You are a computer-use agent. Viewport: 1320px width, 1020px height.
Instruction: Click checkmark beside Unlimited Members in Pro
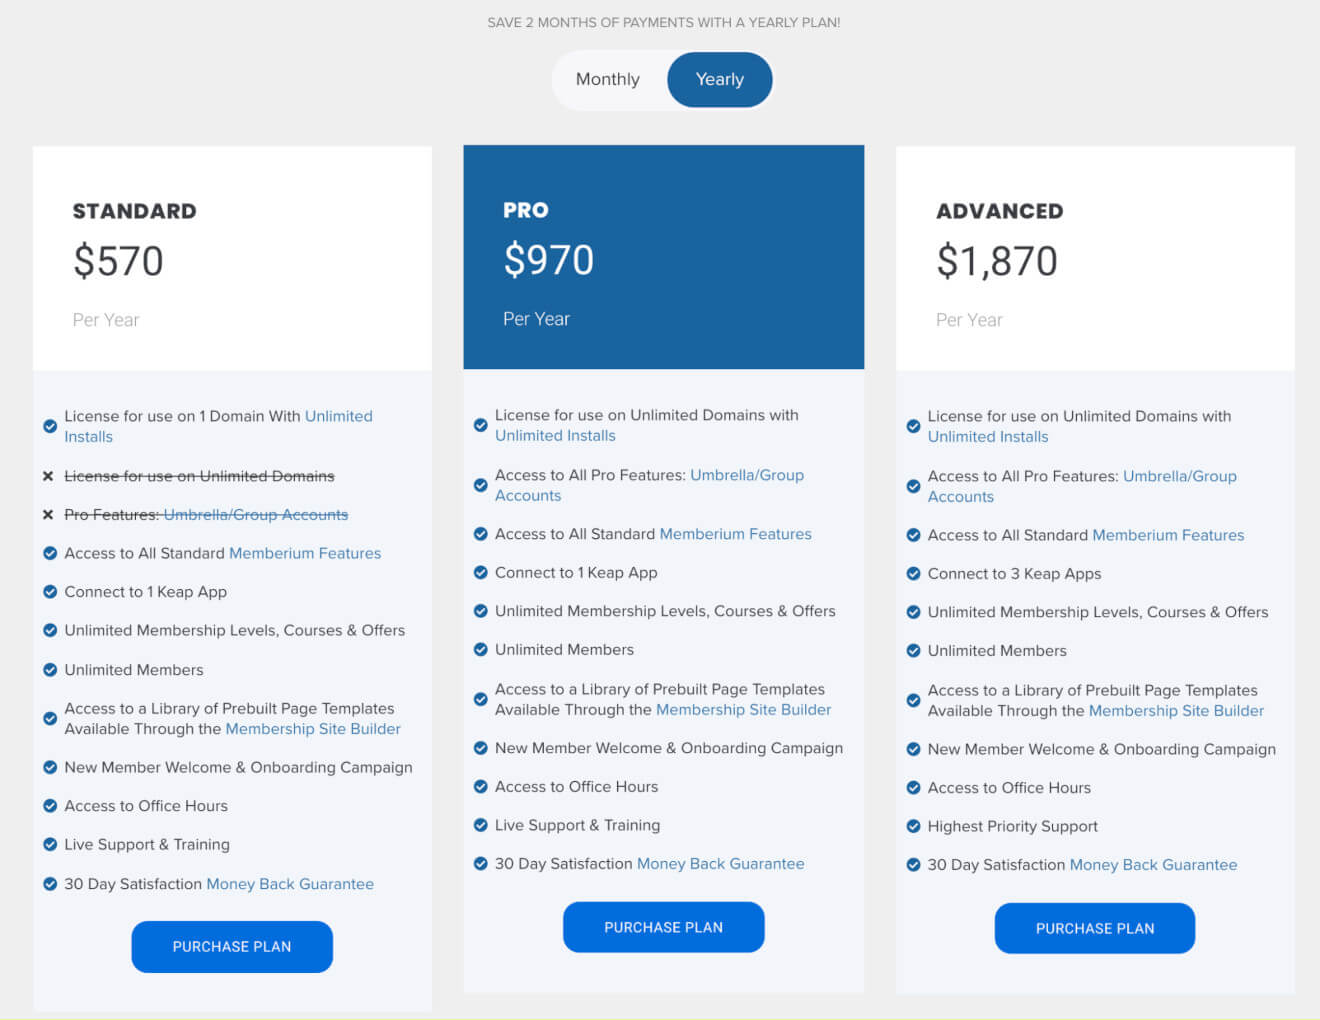coord(481,649)
